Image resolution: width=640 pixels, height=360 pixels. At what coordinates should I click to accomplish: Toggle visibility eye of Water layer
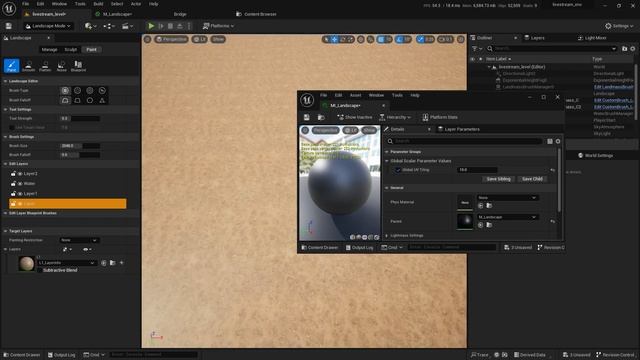(x=20, y=184)
